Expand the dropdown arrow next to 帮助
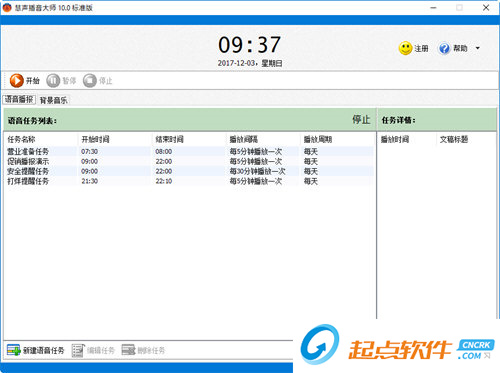This screenshot has width=500, height=373. pyautogui.click(x=478, y=48)
